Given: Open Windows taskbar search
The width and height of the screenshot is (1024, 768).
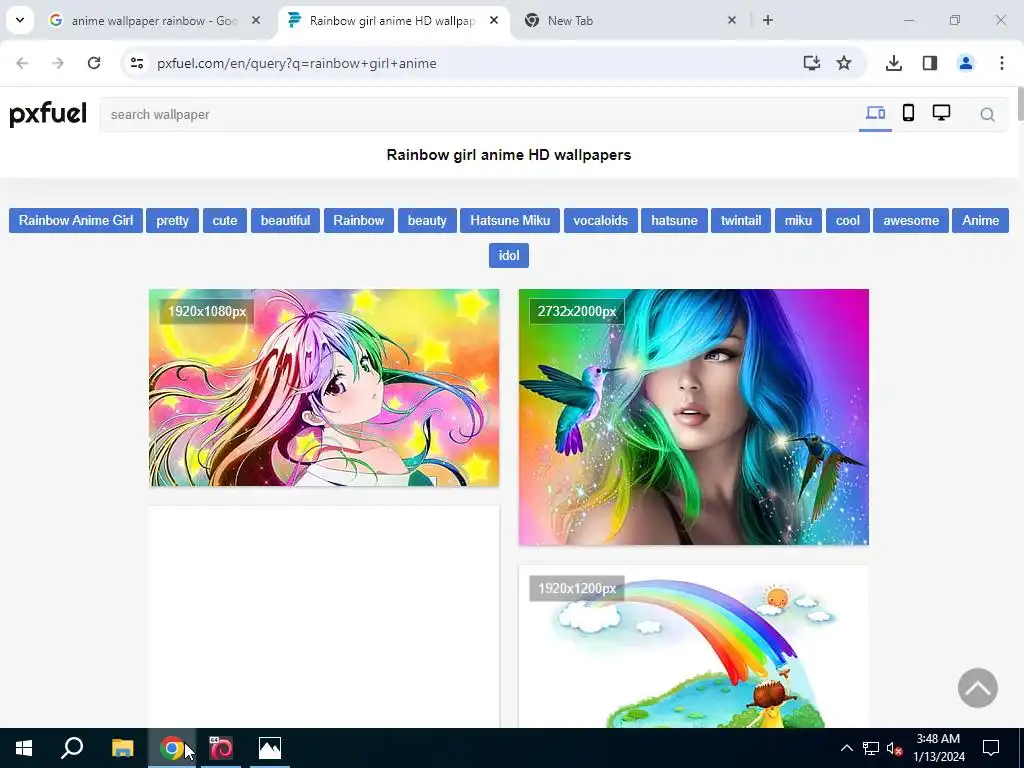Looking at the screenshot, I should pos(72,748).
